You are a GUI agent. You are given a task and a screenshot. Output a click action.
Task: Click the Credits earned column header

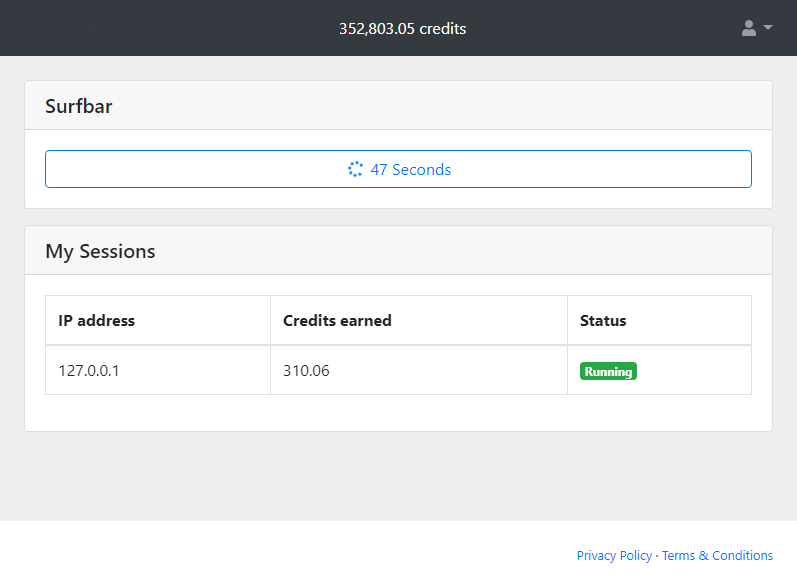pyautogui.click(x=337, y=321)
